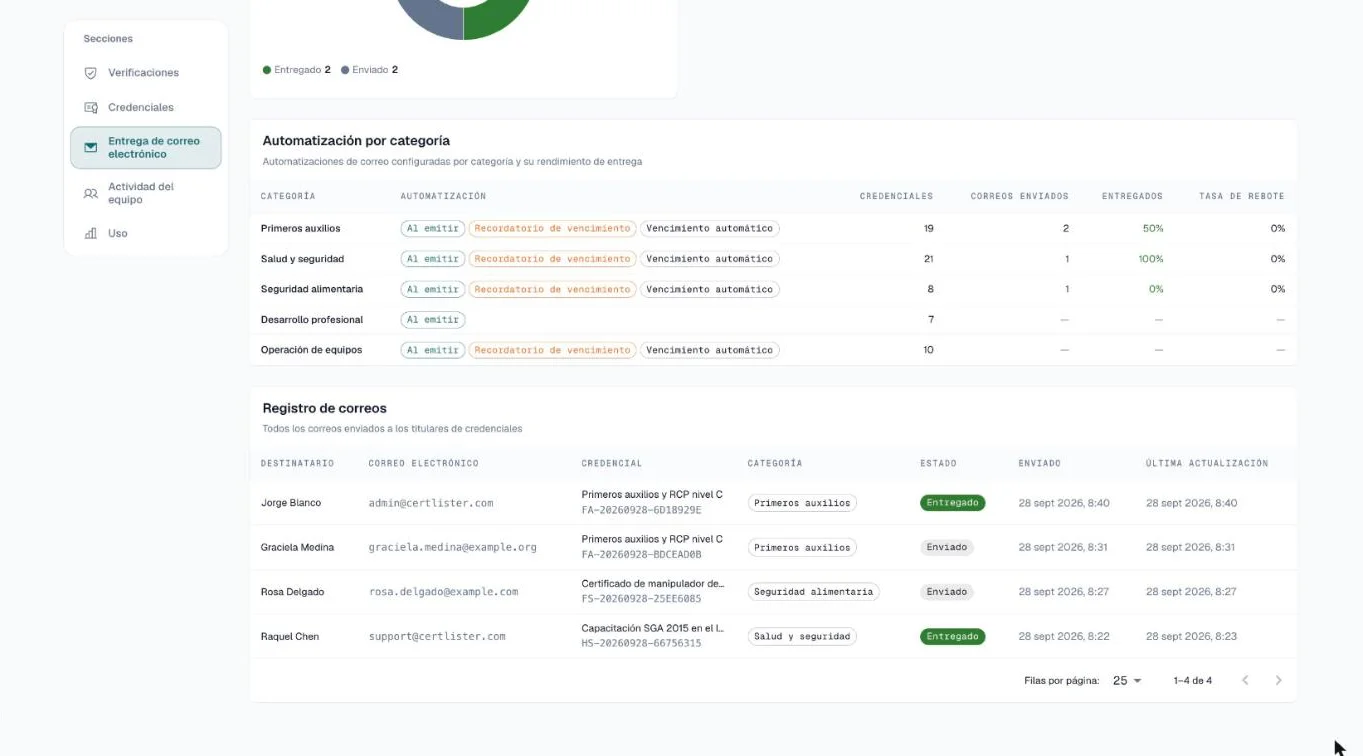Click Jorge Blanco recipient name
Viewport: 1363px width, 756px height.
pos(291,503)
